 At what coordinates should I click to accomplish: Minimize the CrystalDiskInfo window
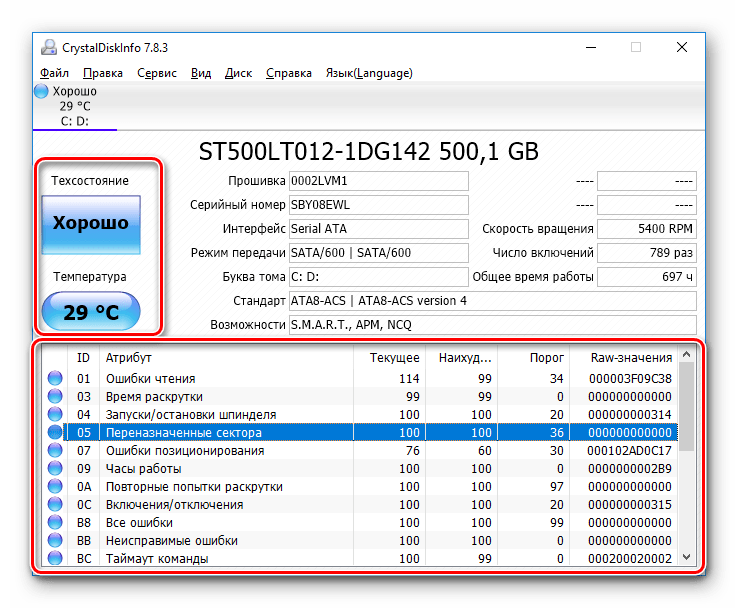point(591,48)
